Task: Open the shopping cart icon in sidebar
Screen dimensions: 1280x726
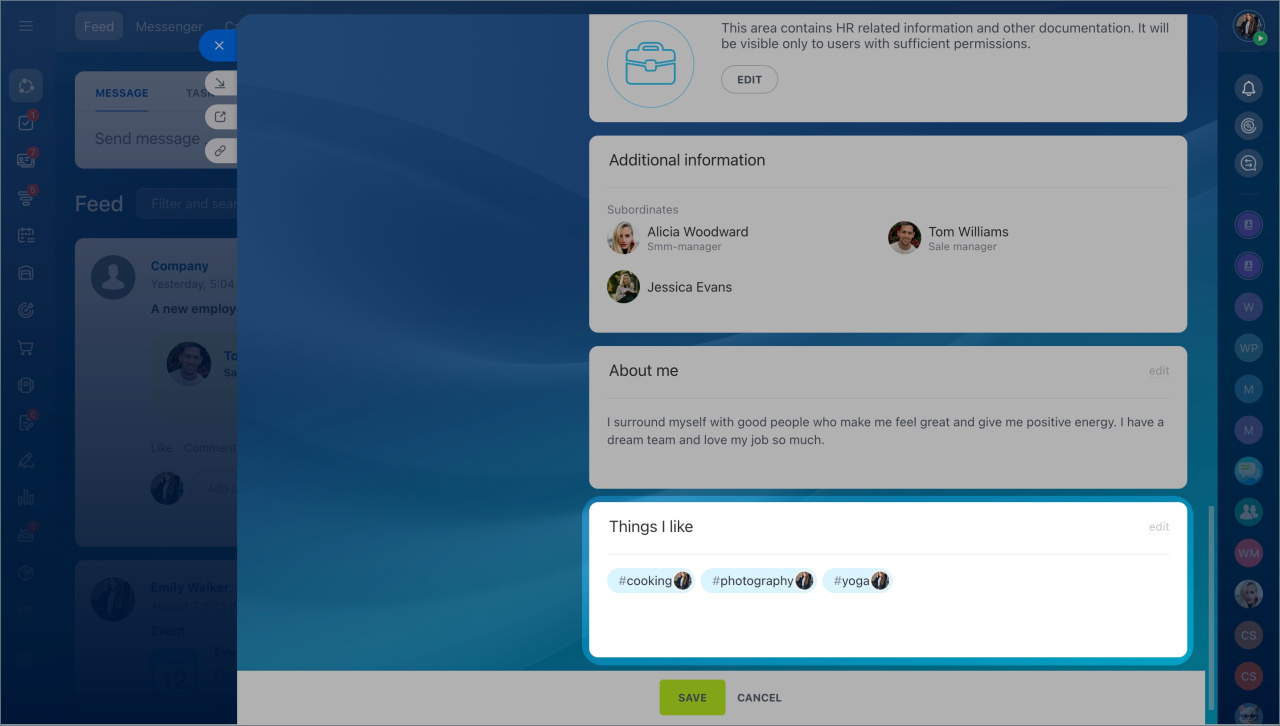Action: tap(26, 348)
